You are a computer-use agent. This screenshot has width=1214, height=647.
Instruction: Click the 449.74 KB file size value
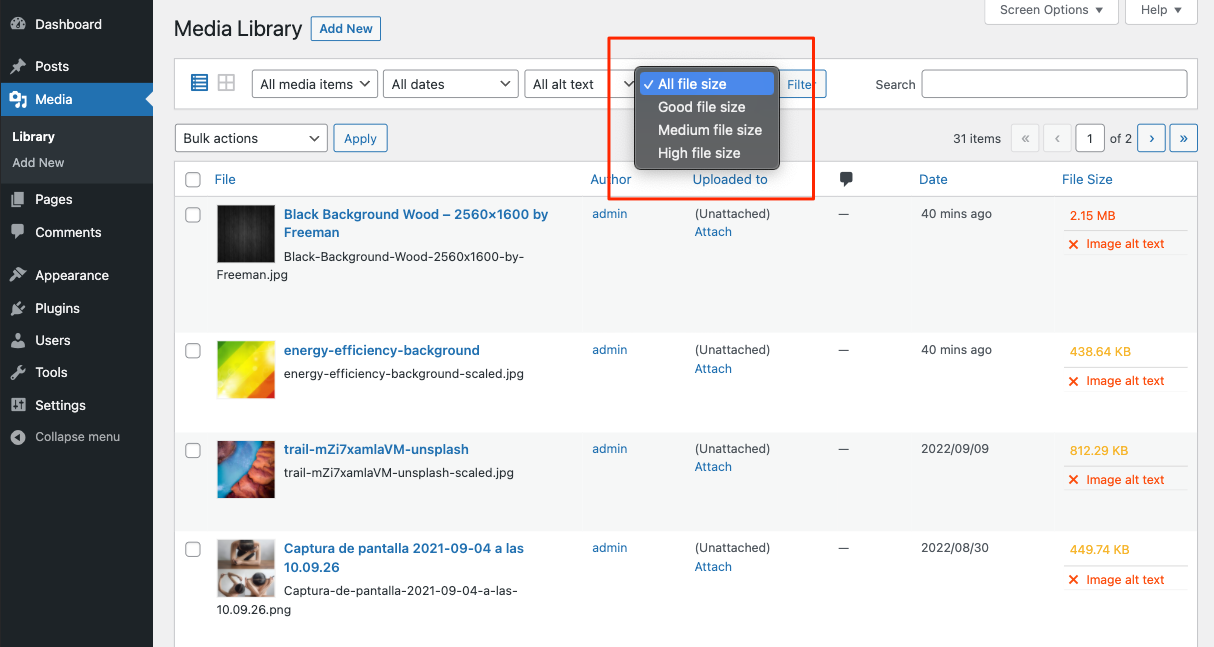[1099, 549]
